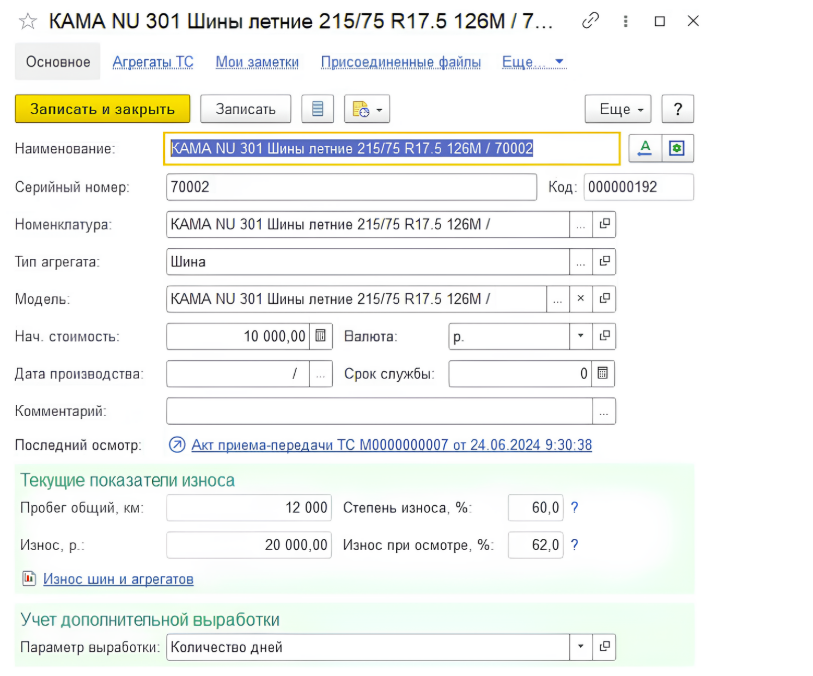Open create-based-on document dropdown button

point(367,109)
